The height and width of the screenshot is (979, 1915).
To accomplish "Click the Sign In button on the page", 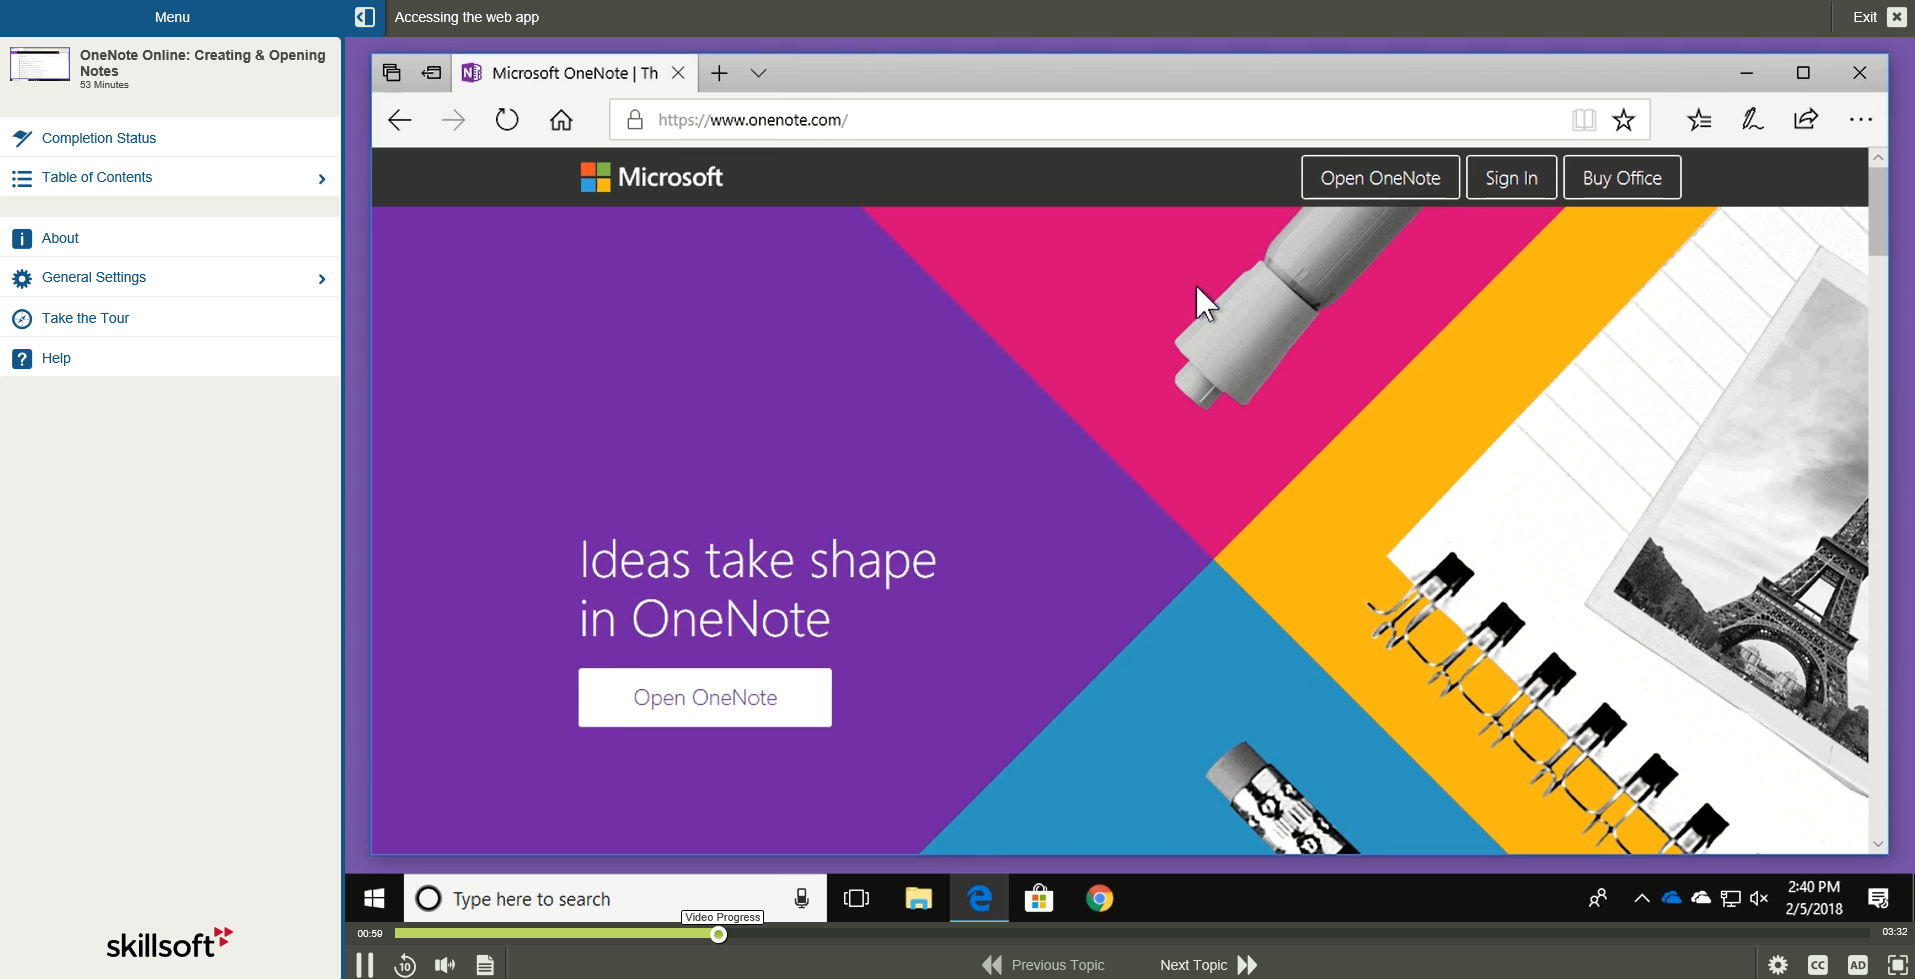I will pyautogui.click(x=1510, y=177).
